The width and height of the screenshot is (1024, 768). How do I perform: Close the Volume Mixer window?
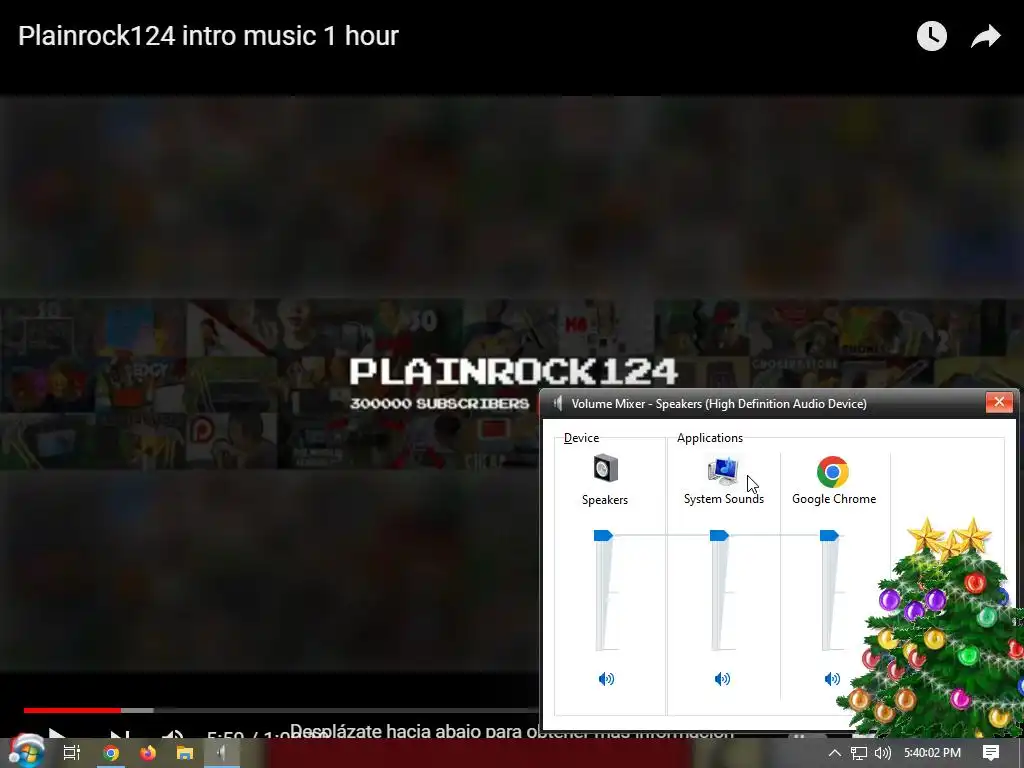[999, 402]
